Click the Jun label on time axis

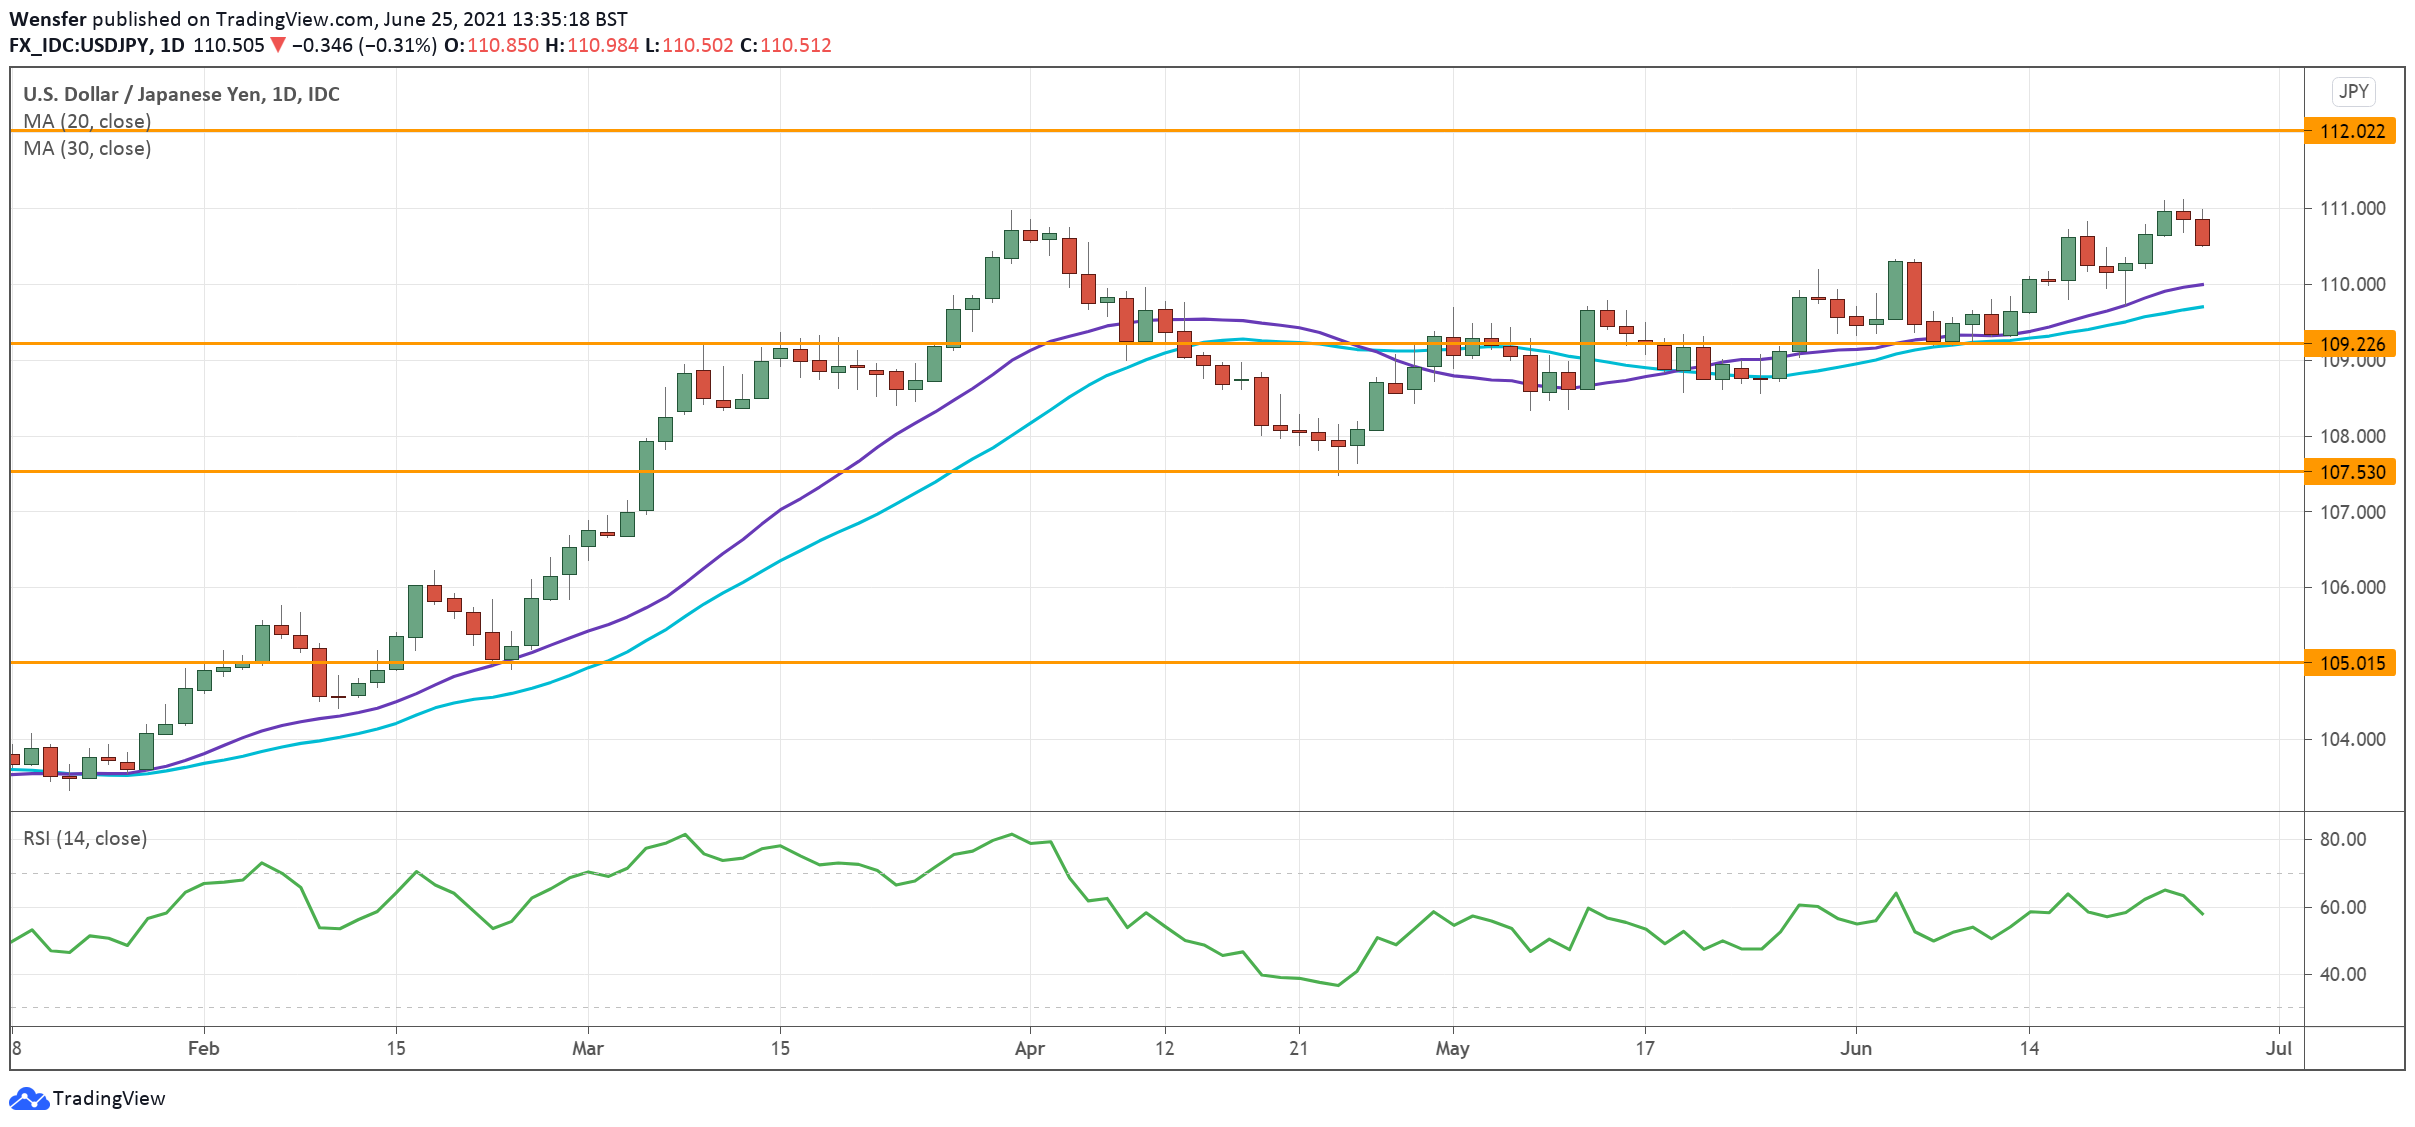(x=1856, y=1048)
